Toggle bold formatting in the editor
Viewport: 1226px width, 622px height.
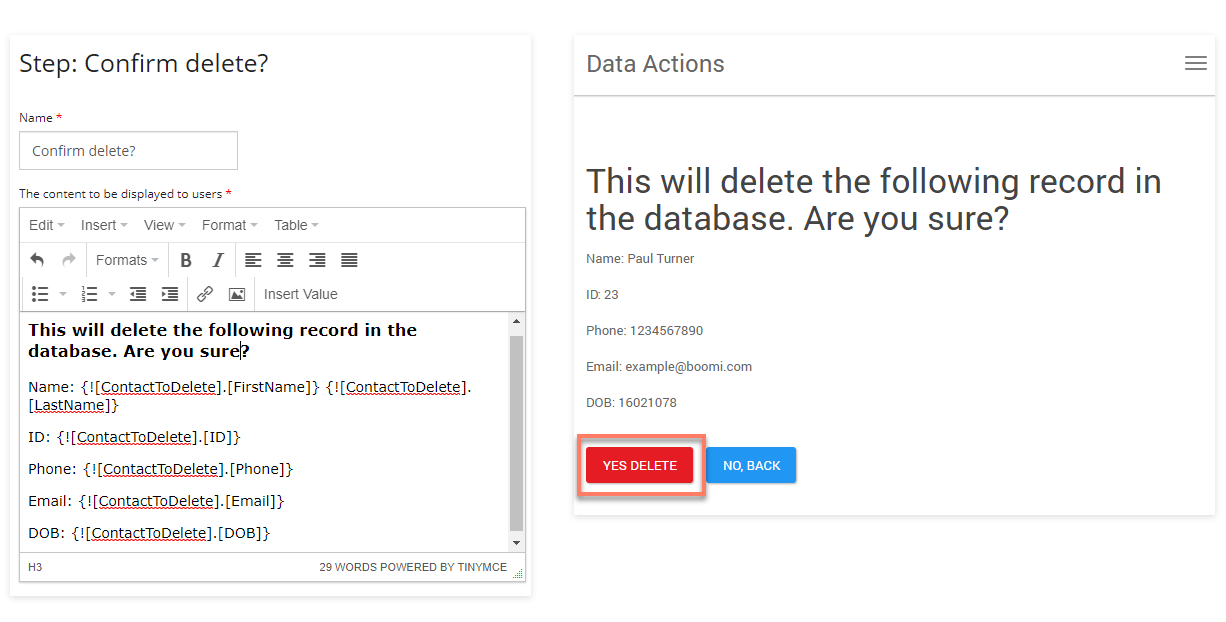[186, 260]
